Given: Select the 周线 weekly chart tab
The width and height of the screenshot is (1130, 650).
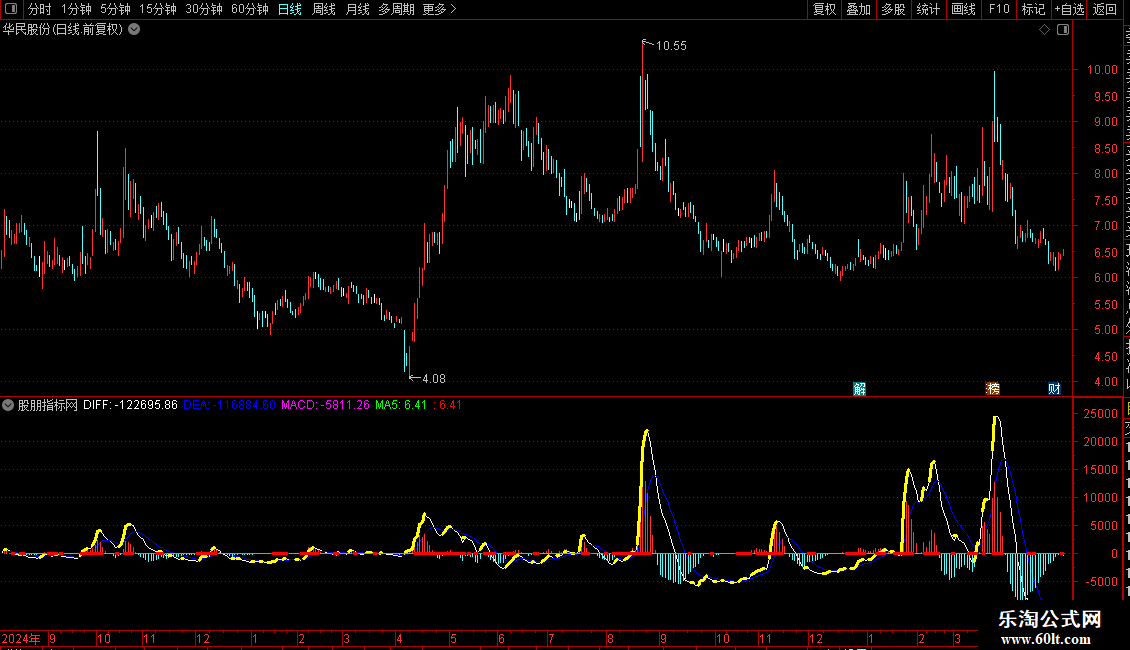Looking at the screenshot, I should coord(324,9).
